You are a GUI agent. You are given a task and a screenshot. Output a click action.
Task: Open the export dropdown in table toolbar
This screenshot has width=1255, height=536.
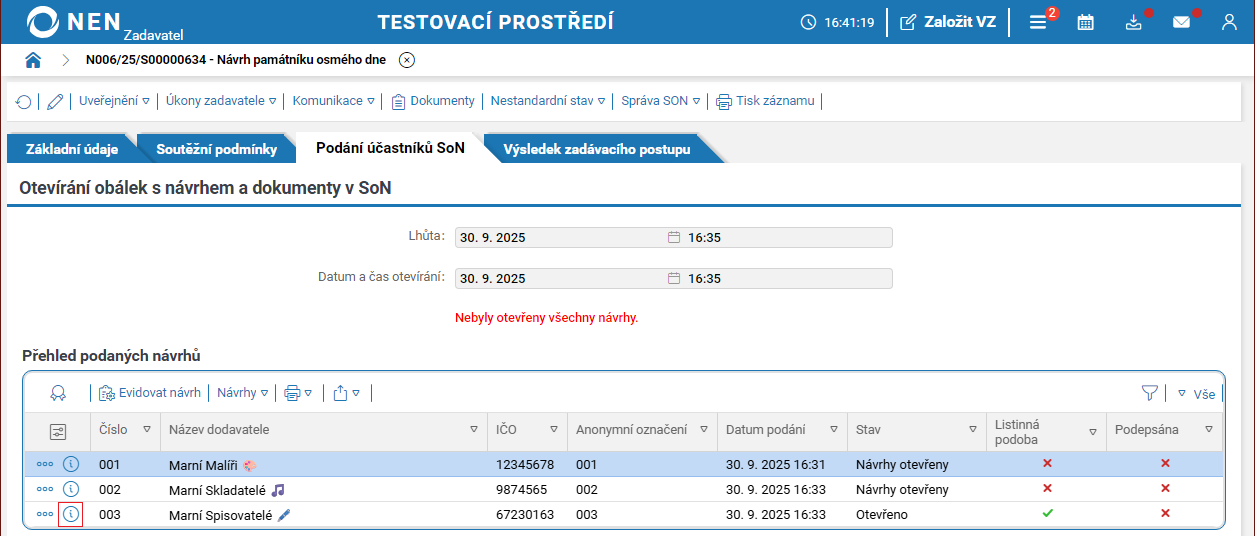pos(346,393)
